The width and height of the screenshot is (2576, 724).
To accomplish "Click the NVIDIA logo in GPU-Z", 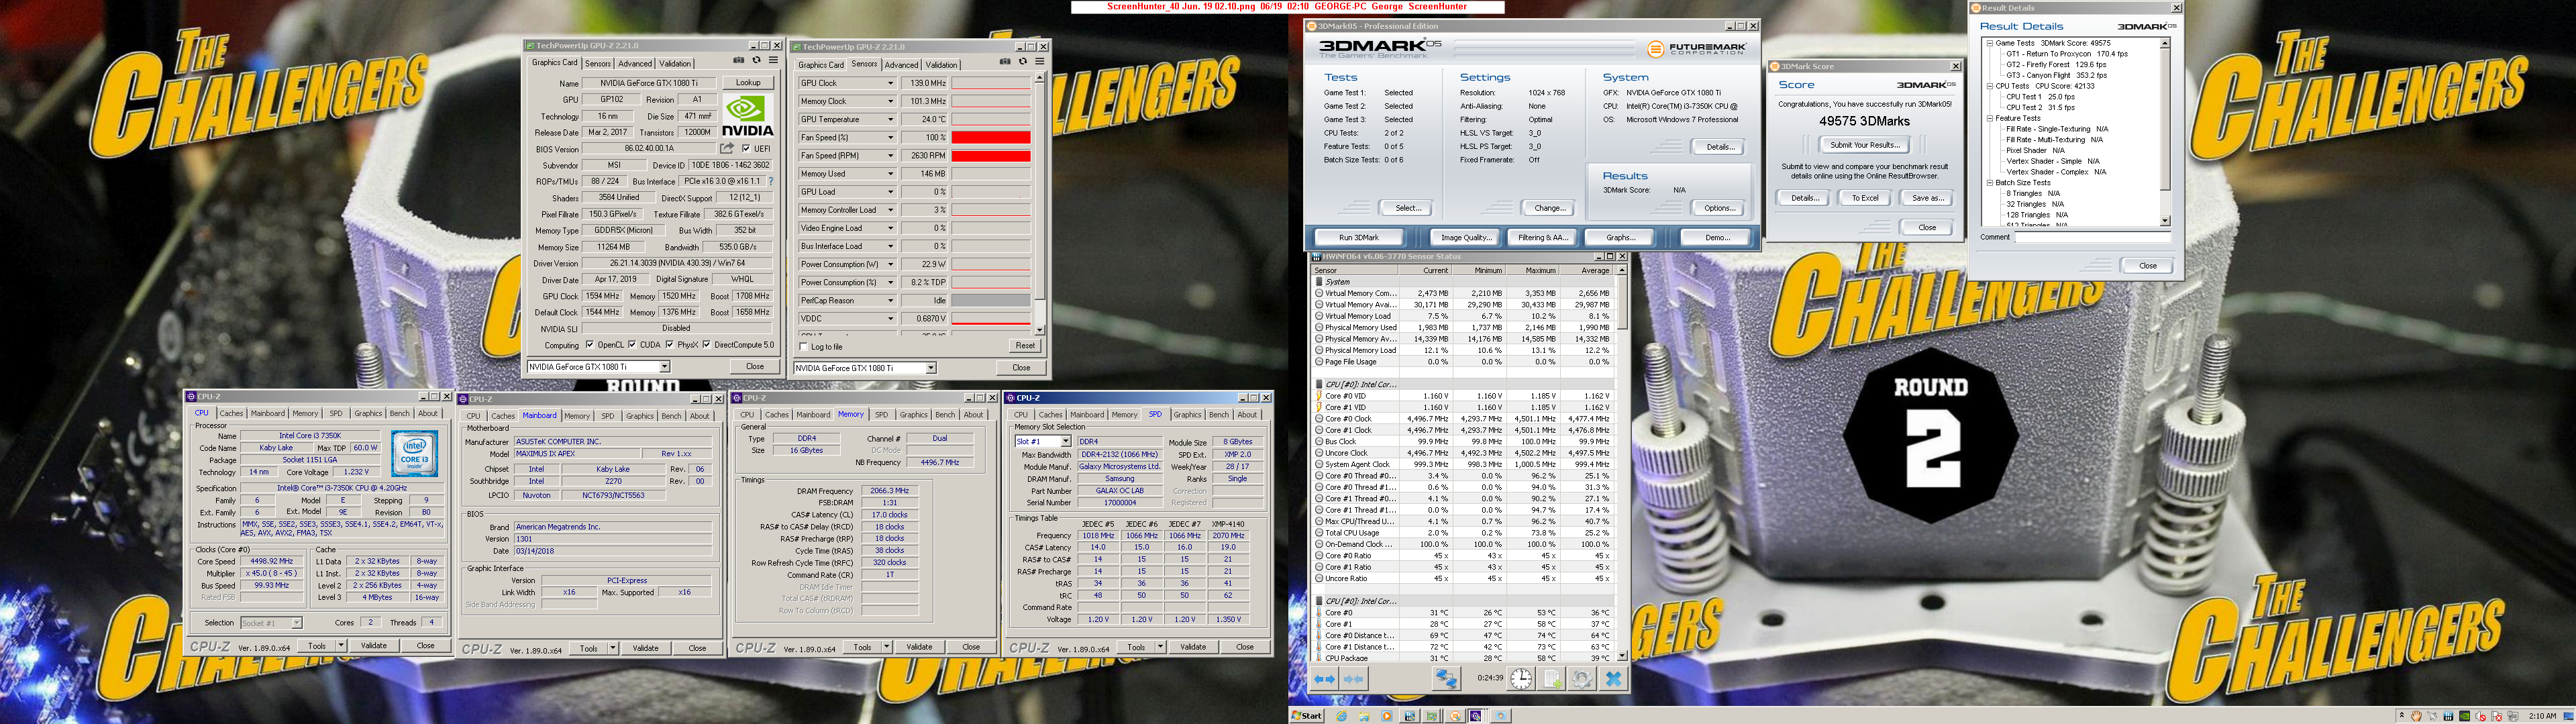I will point(748,116).
